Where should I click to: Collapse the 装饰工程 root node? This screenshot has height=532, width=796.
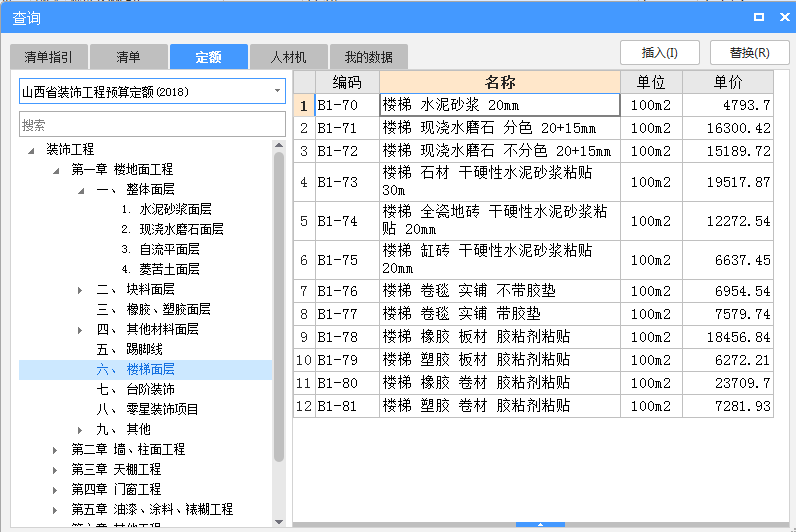coord(31,150)
